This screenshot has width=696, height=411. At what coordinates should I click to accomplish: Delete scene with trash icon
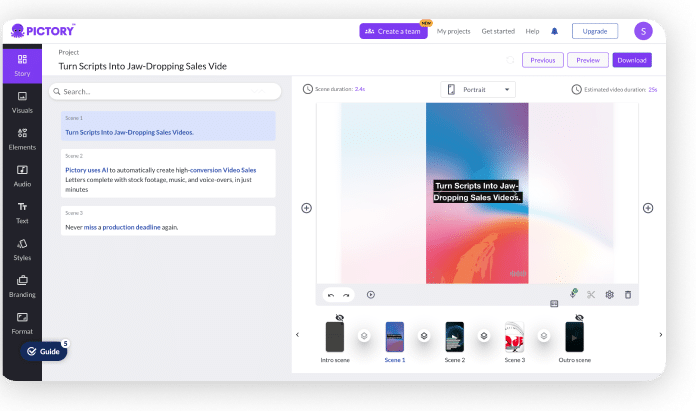click(628, 295)
